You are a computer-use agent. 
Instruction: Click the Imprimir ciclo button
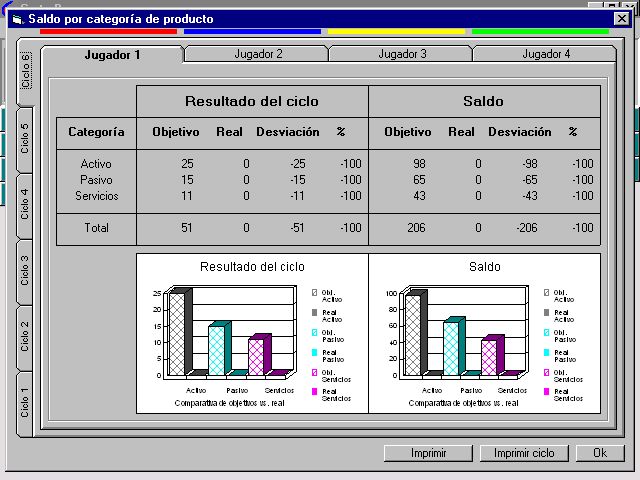tap(523, 453)
